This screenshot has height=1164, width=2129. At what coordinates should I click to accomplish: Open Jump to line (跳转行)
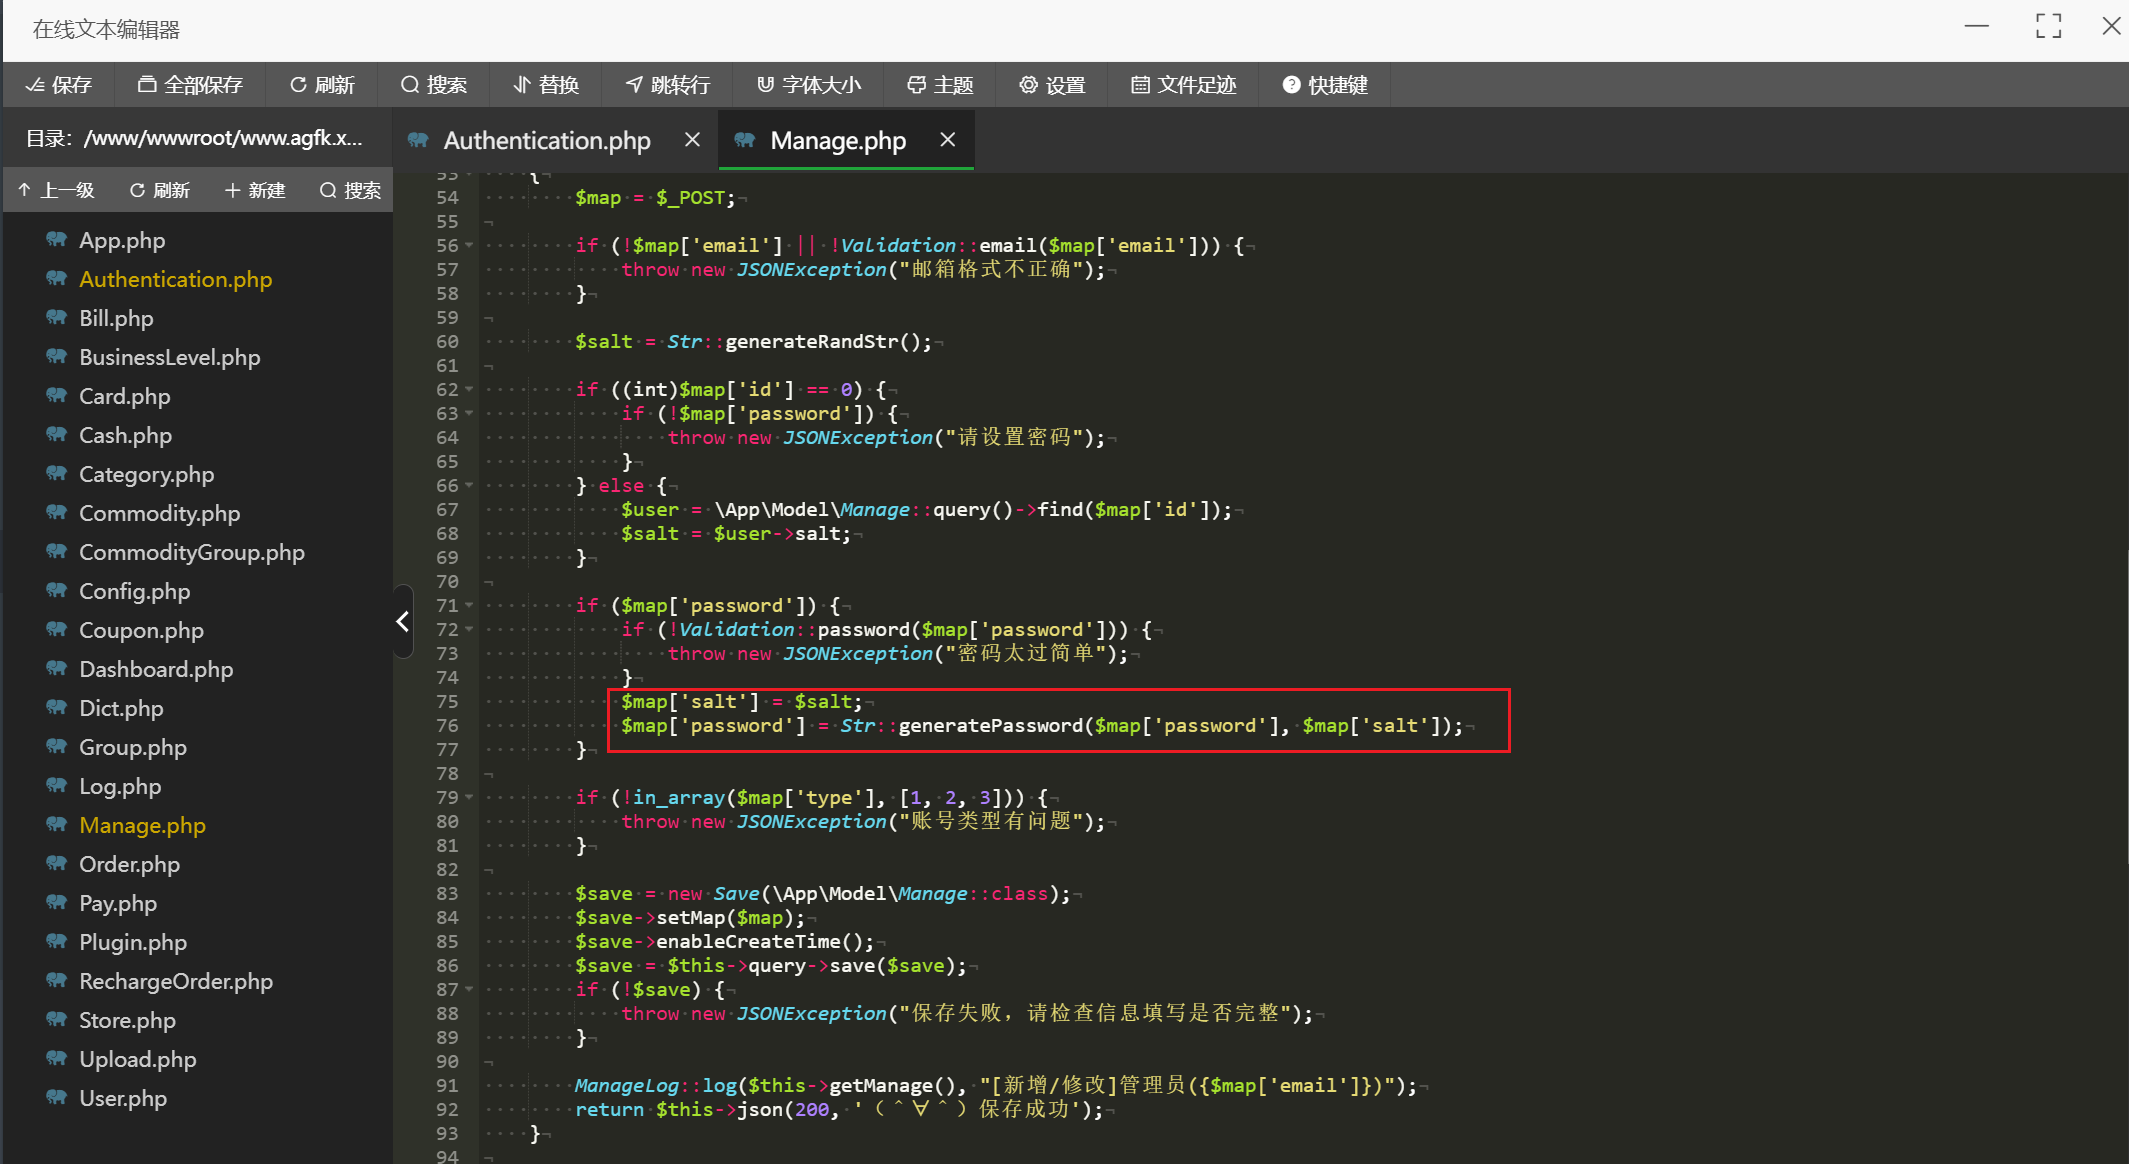pyautogui.click(x=668, y=85)
